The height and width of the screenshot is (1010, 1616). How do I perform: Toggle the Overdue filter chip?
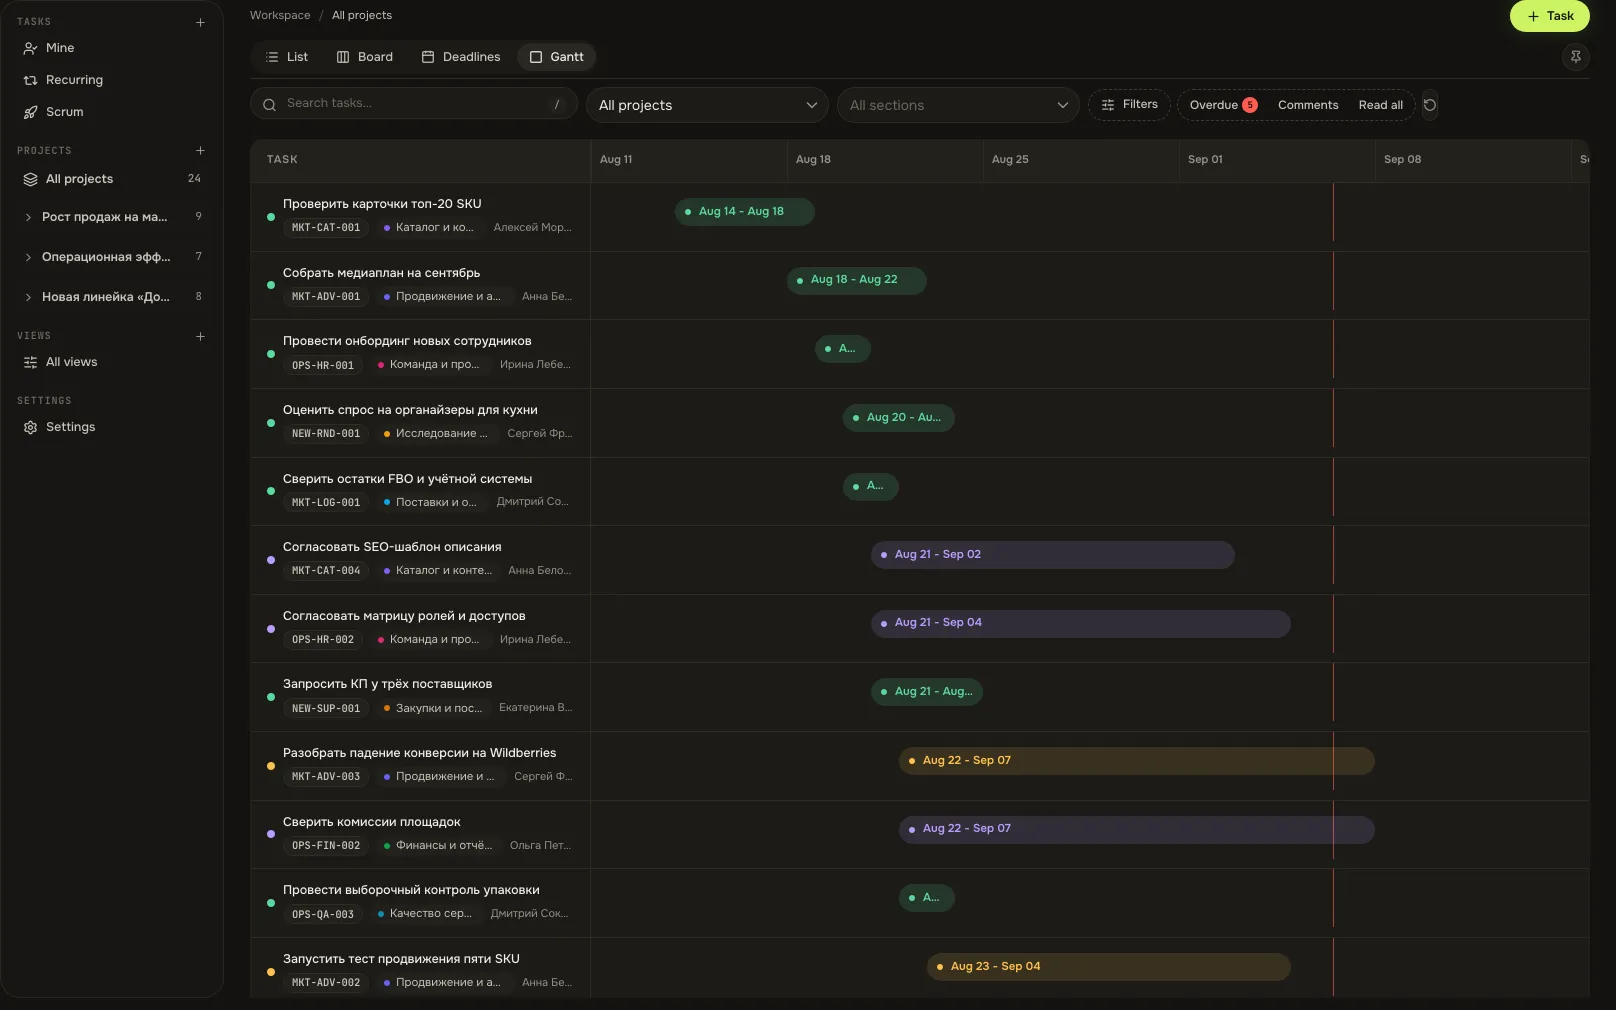click(x=1223, y=105)
